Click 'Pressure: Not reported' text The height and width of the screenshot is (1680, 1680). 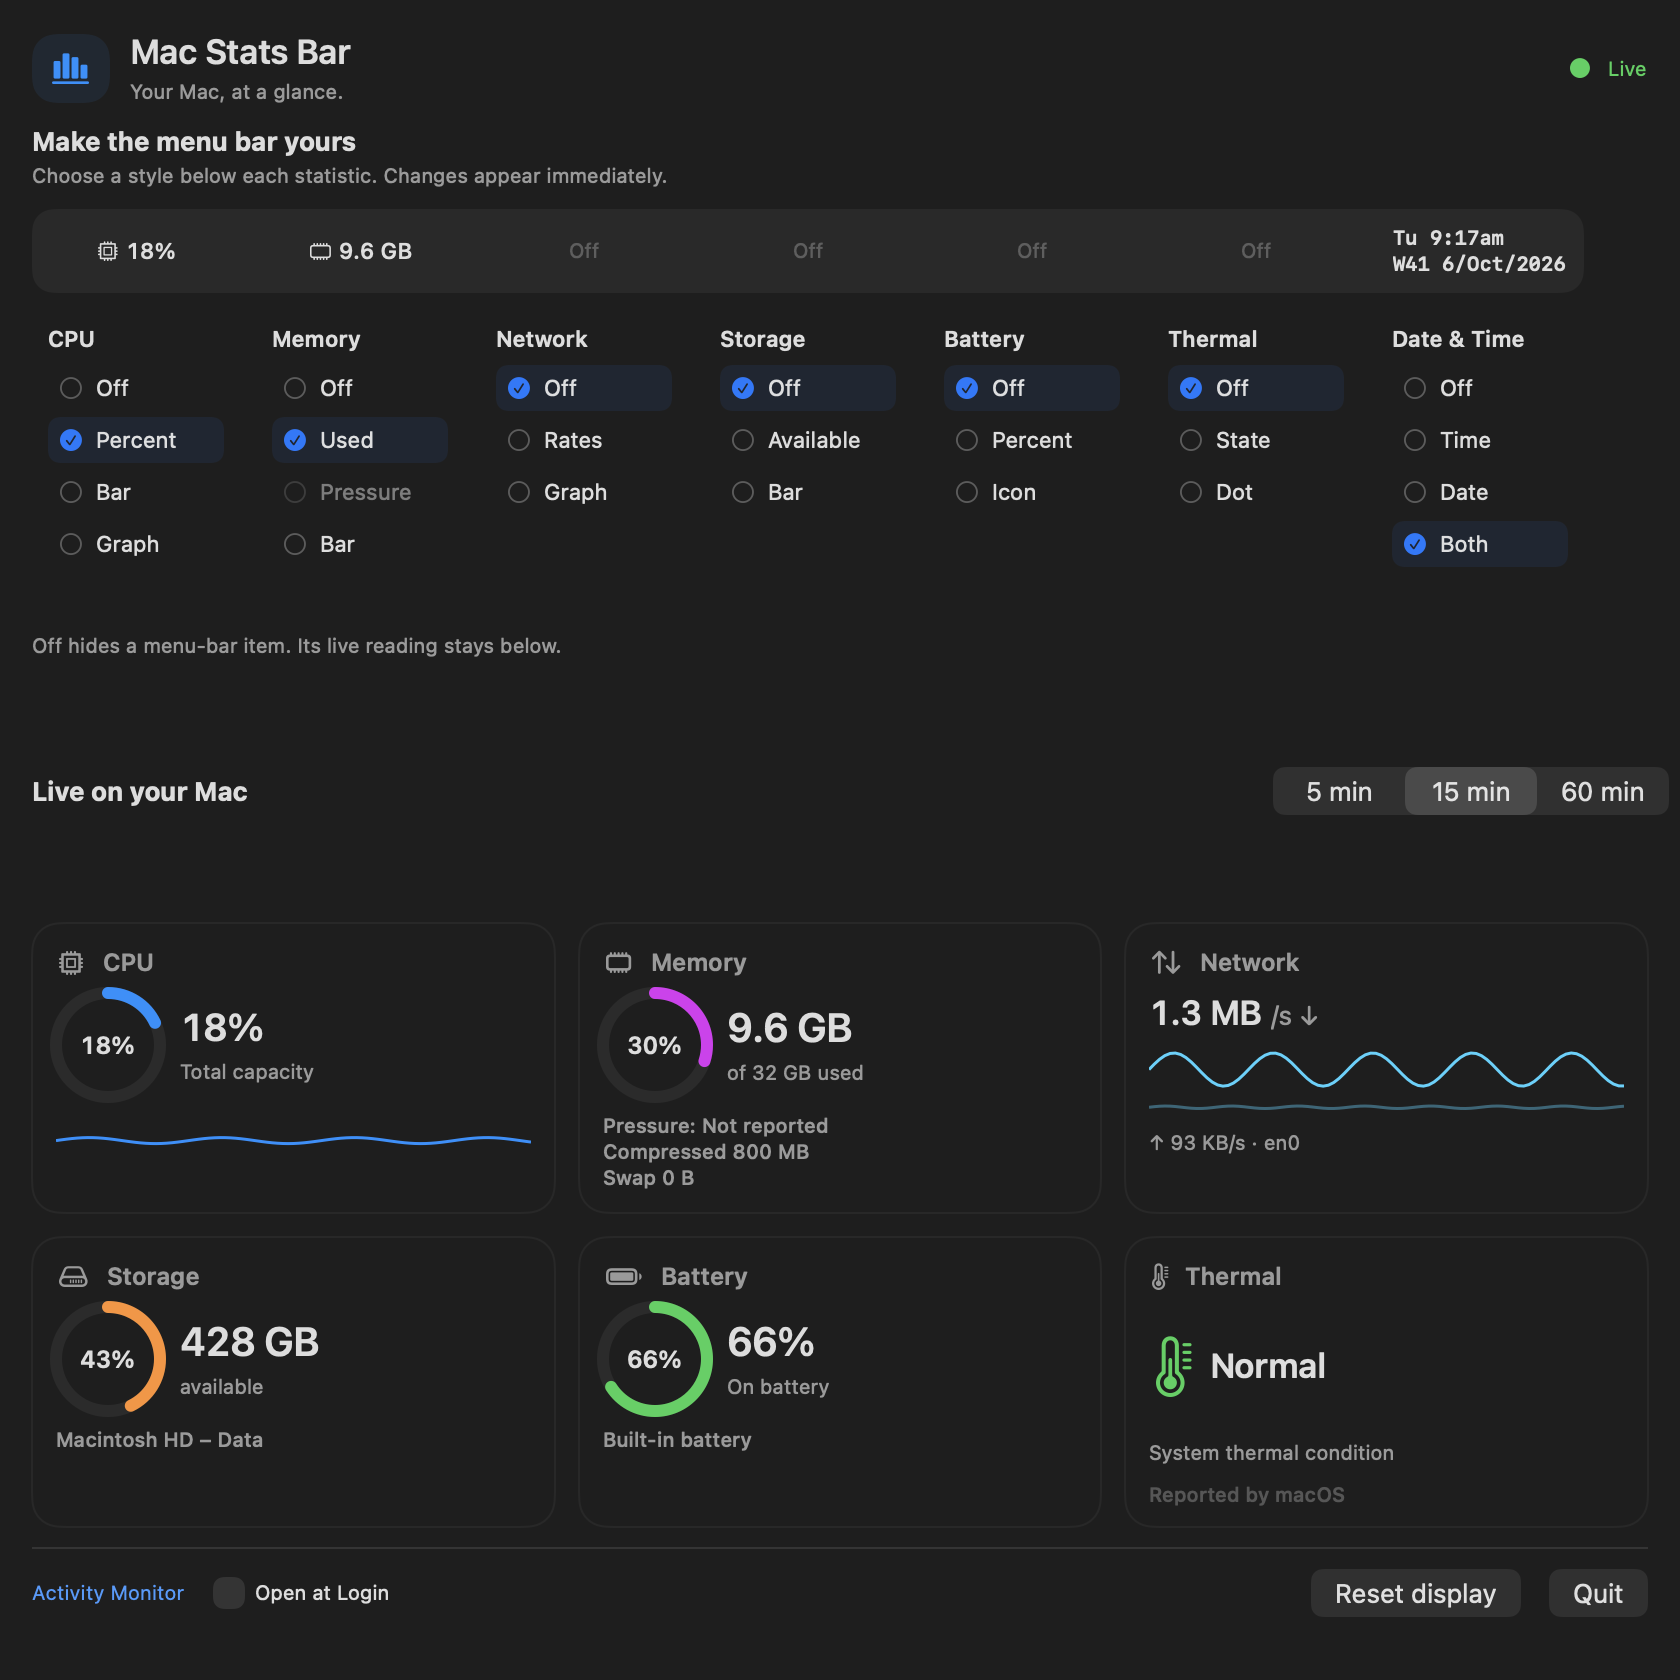(716, 1126)
